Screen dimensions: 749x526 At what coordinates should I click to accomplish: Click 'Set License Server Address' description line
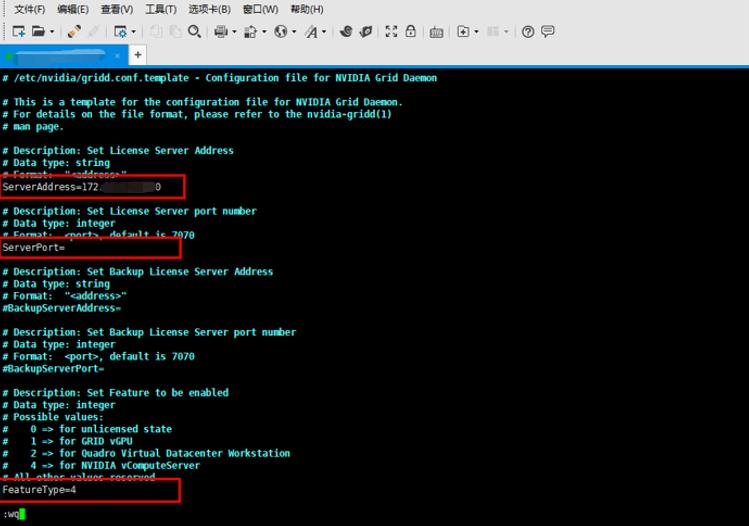click(x=118, y=150)
